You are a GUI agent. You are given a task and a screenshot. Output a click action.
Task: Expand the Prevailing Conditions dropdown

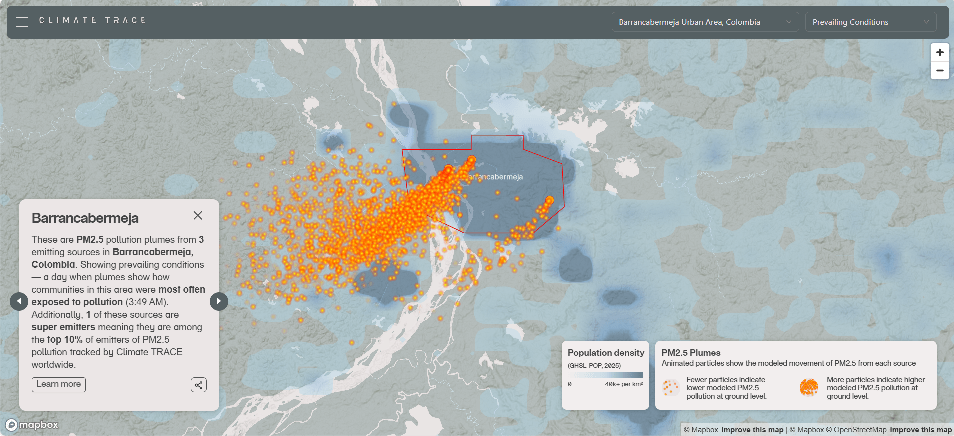click(870, 22)
